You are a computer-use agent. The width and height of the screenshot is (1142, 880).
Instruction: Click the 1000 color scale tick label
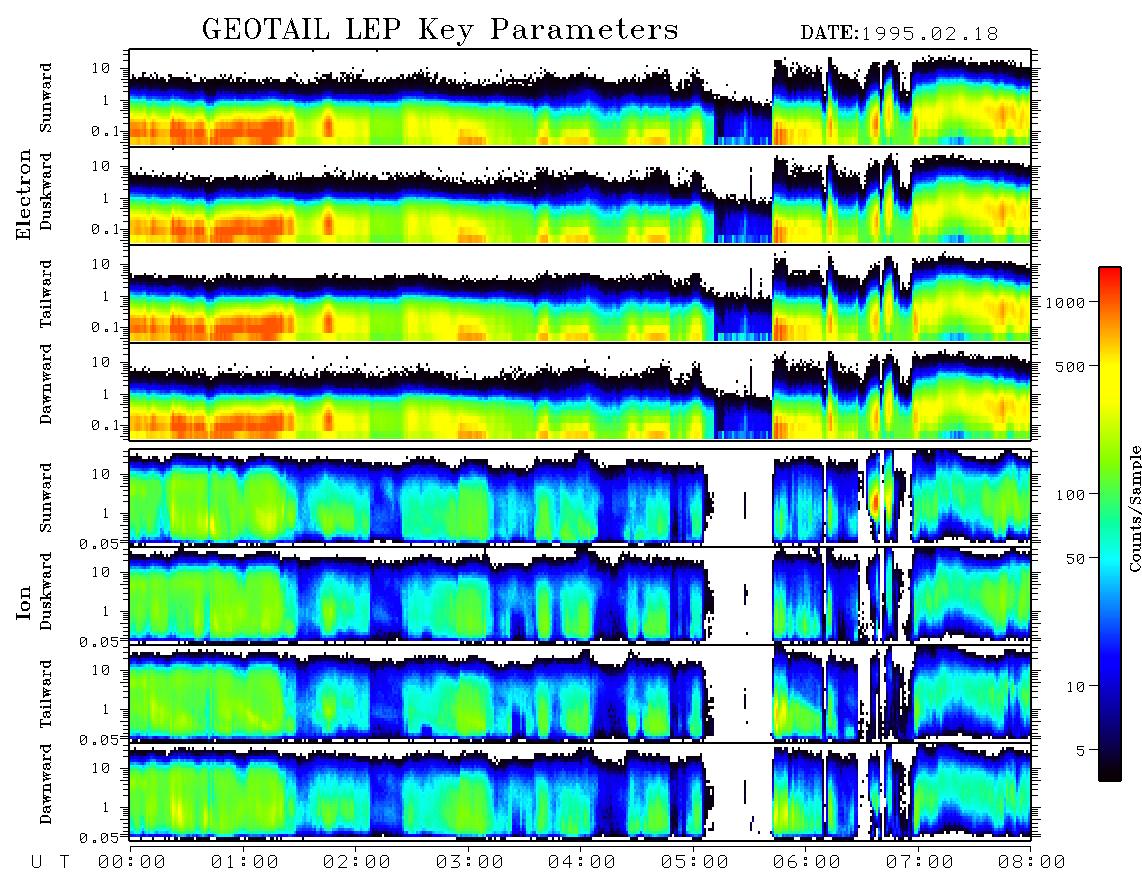(1065, 302)
